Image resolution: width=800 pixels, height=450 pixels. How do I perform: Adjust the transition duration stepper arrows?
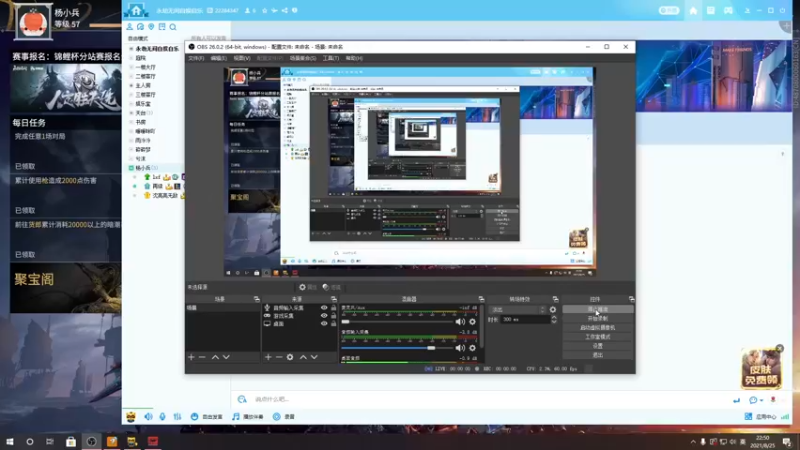pyautogui.click(x=554, y=319)
